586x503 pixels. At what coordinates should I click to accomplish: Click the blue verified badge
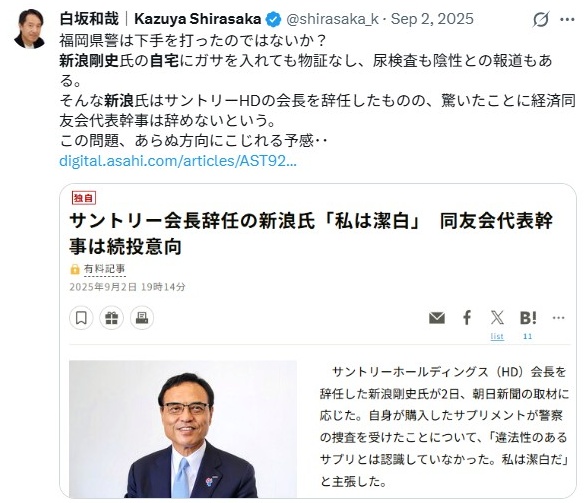coord(273,19)
